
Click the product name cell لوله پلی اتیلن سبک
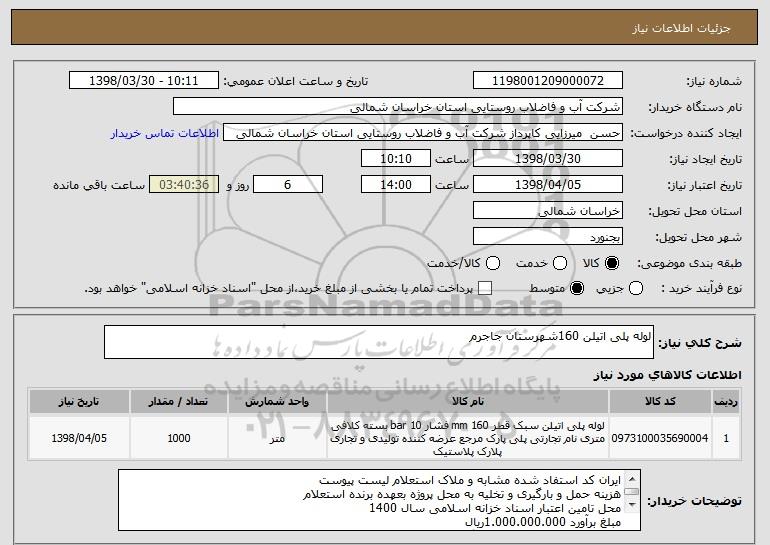468,438
